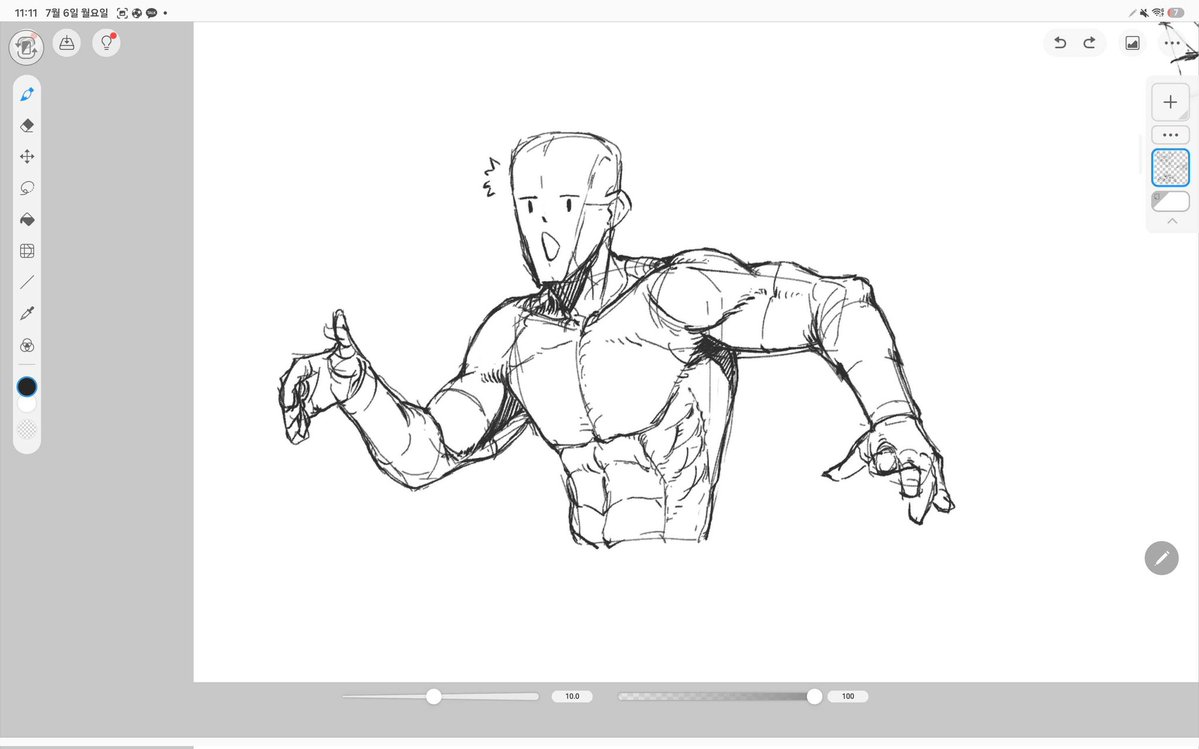The height and width of the screenshot is (749, 1199).
Task: Tap the import/save tray icon
Action: click(67, 43)
